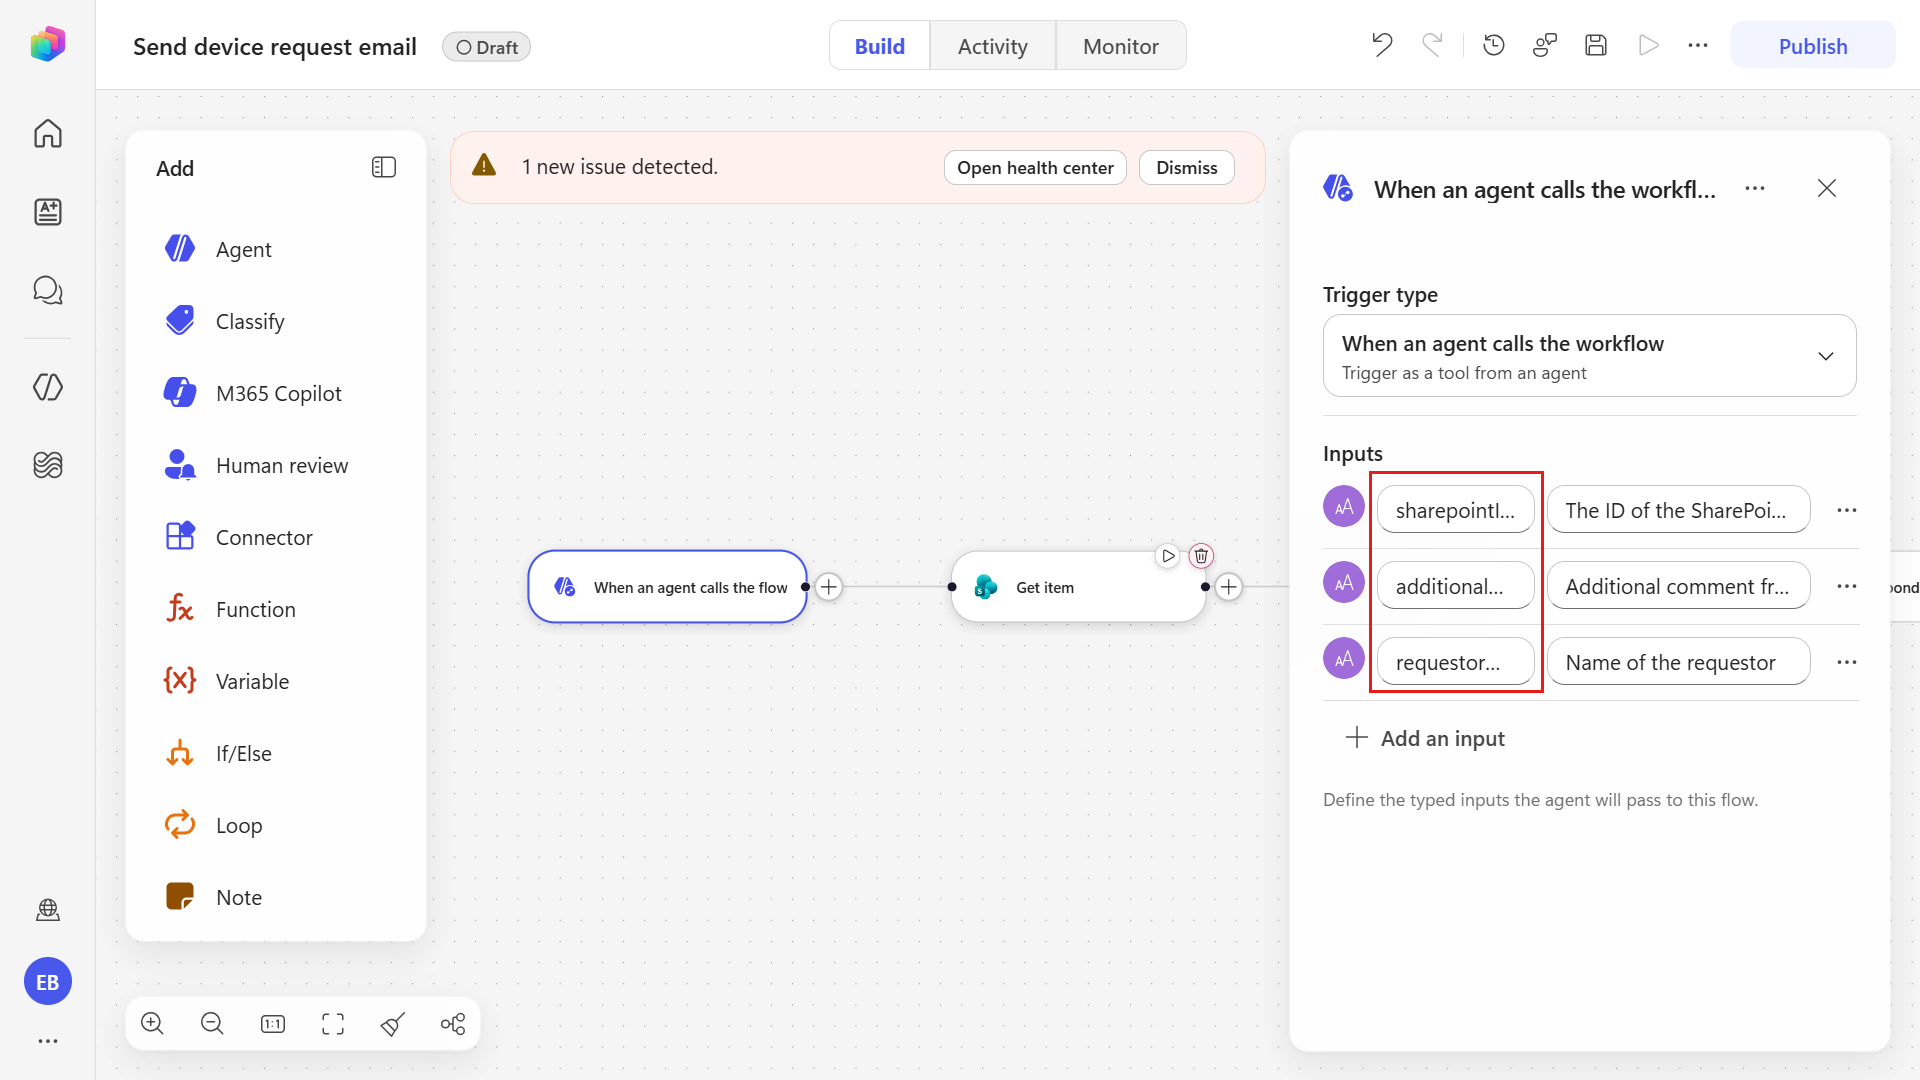This screenshot has height=1080, width=1920.
Task: Add an input to the trigger
Action: (1425, 738)
